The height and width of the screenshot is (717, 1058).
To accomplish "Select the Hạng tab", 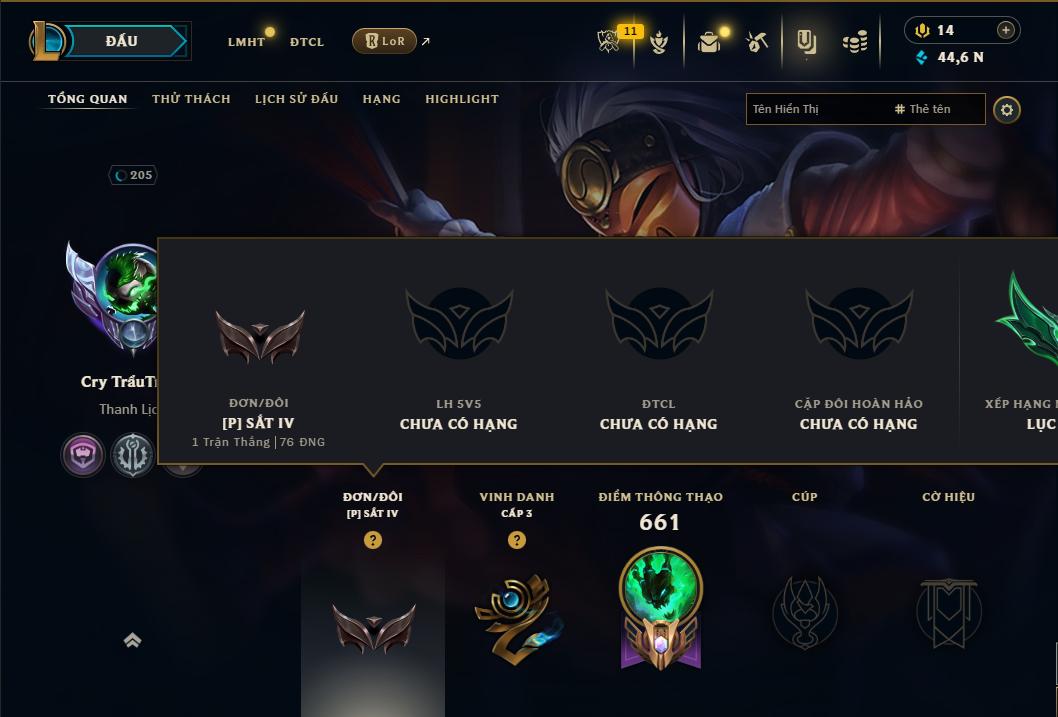I will (381, 99).
